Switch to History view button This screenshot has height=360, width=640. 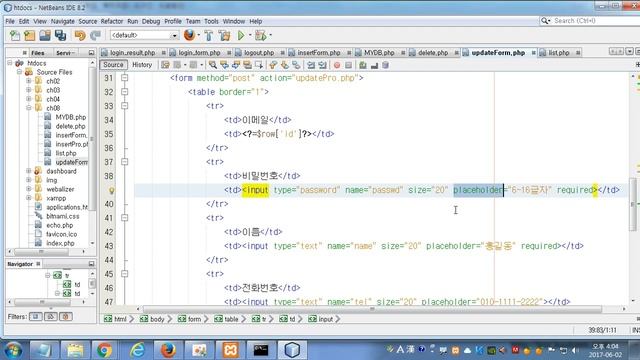(x=142, y=65)
